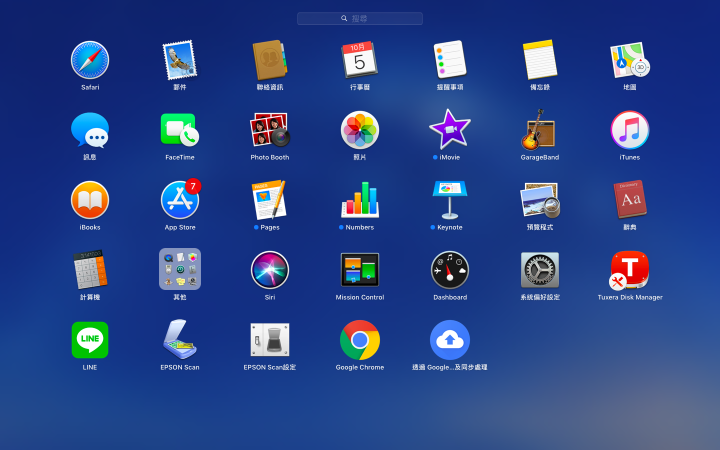Open Numbers spreadsheet app
The image size is (720, 450).
pos(360,200)
